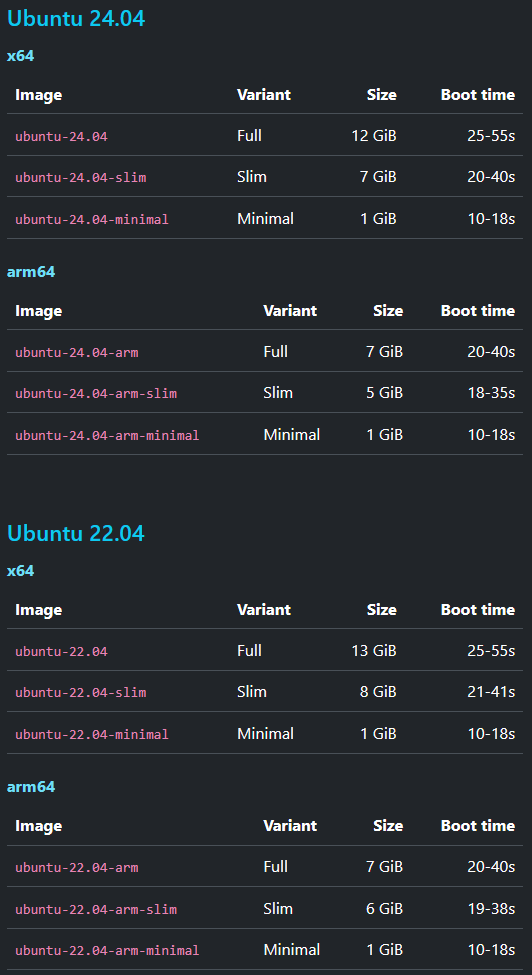Click the ubuntu-24.04-arm Full image name
532x975 pixels.
pos(77,353)
